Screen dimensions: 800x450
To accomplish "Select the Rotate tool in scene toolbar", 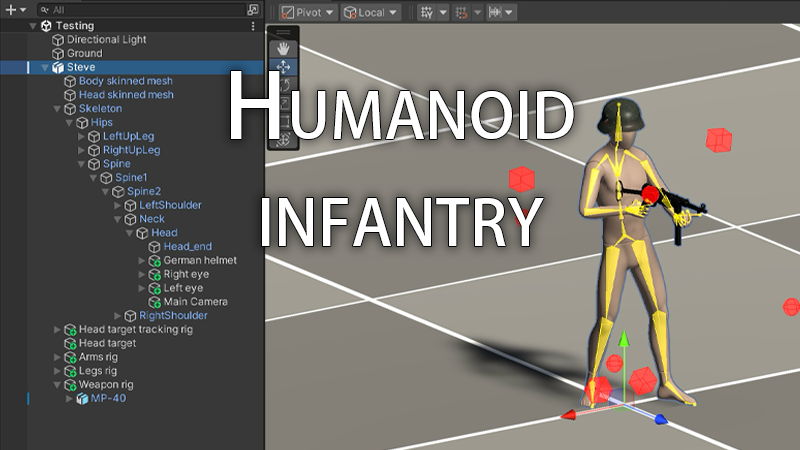I will click(283, 85).
